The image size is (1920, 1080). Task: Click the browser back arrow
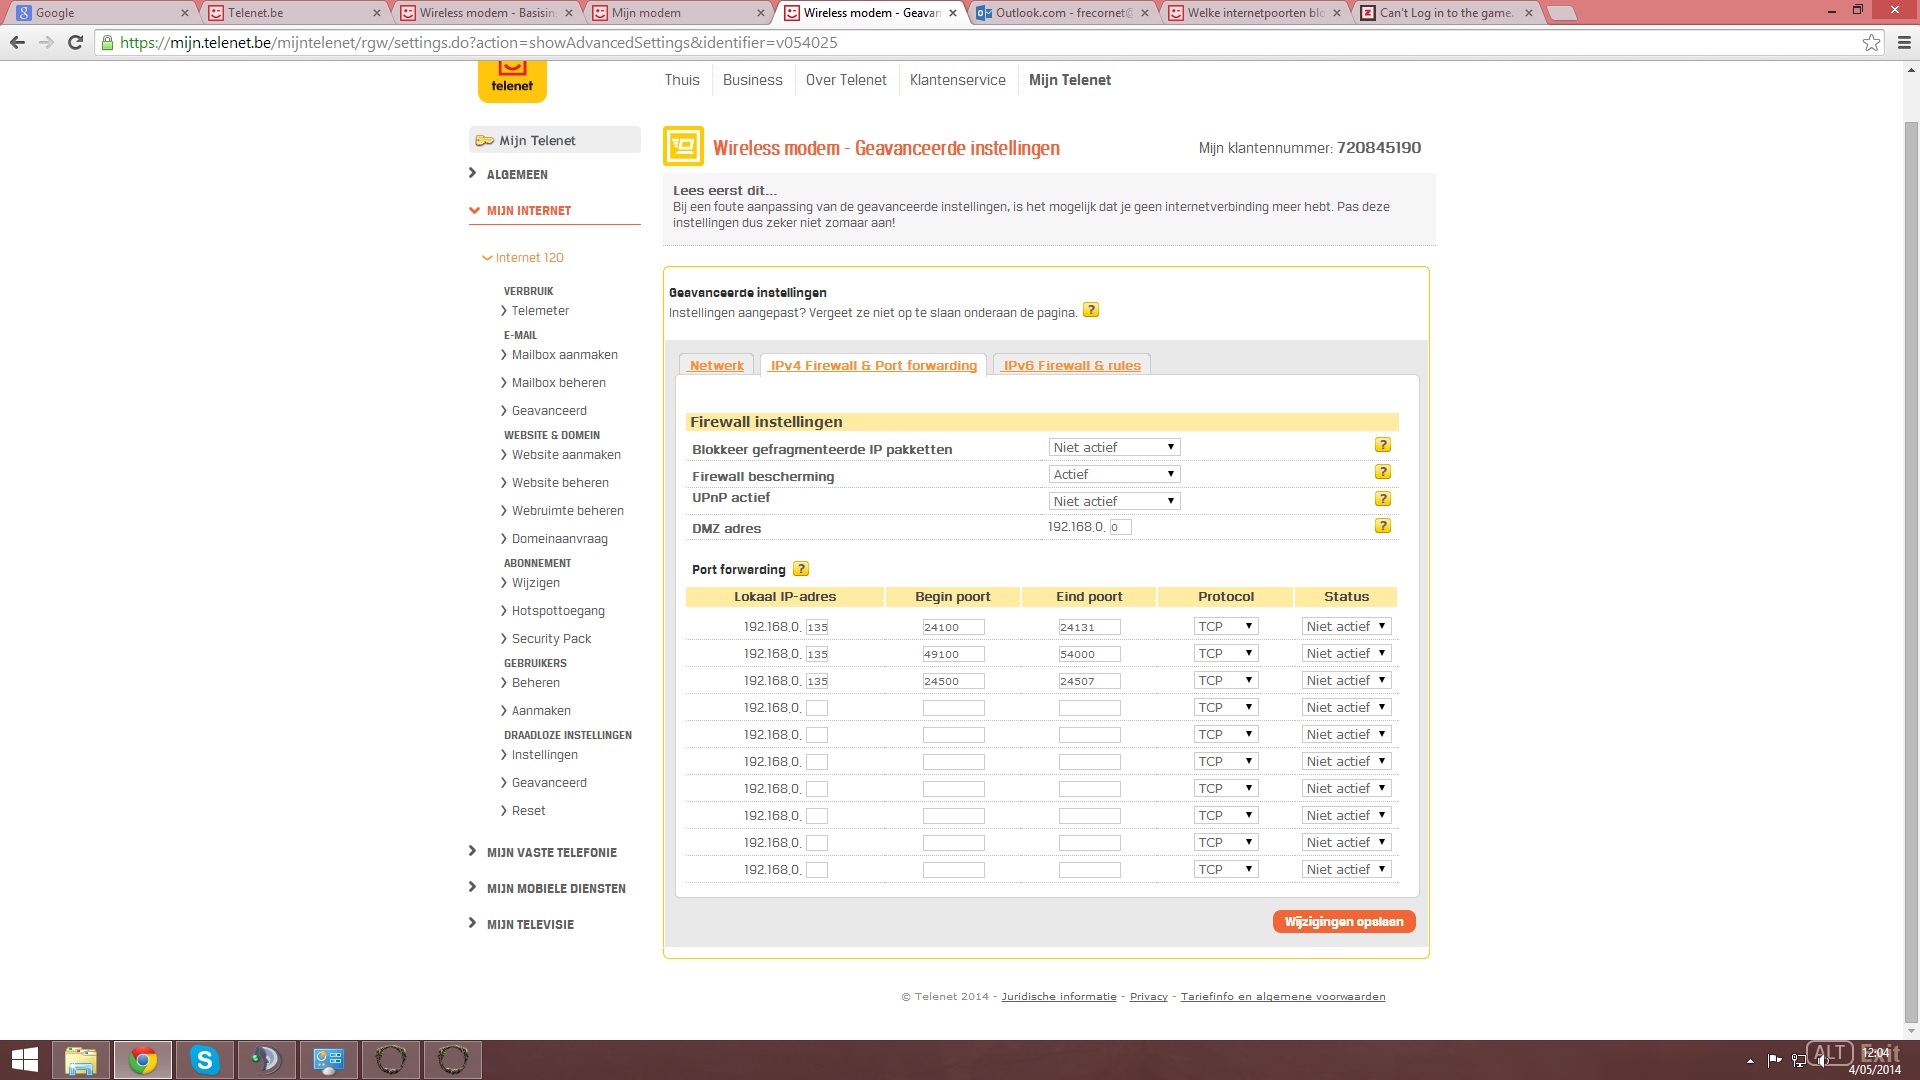tap(17, 42)
